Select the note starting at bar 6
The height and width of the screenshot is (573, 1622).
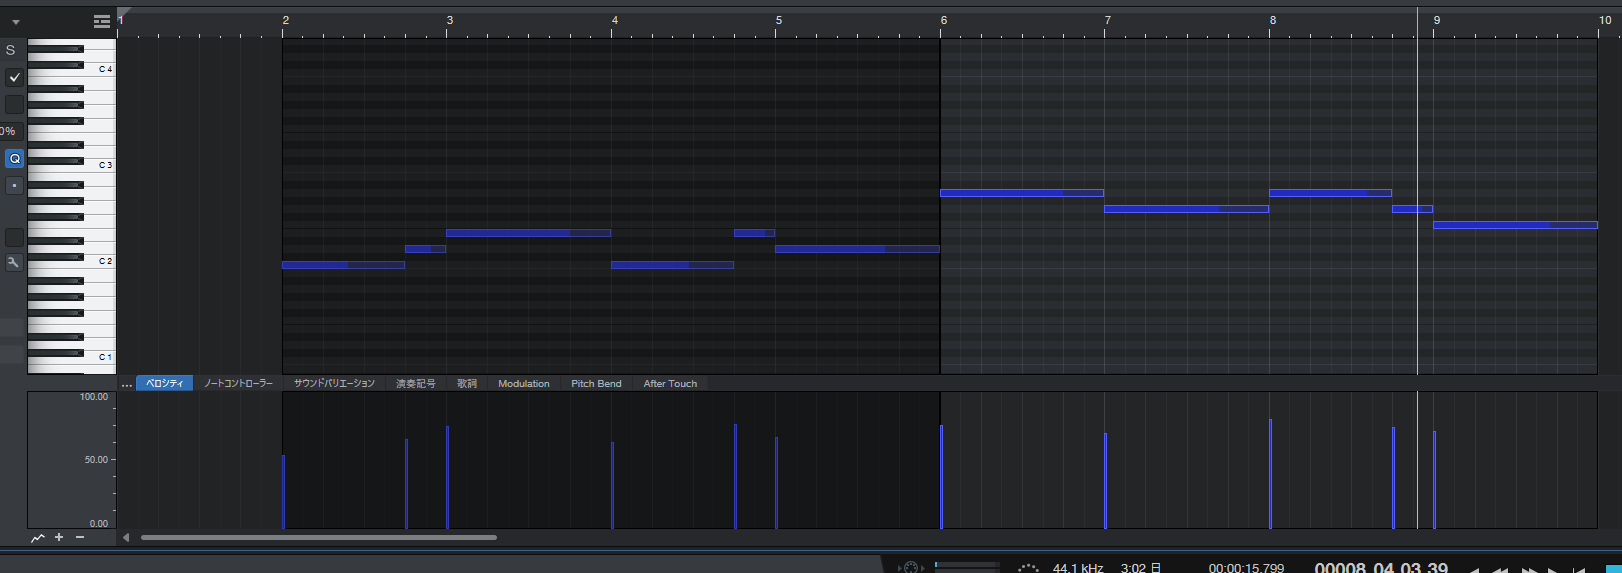click(1022, 193)
